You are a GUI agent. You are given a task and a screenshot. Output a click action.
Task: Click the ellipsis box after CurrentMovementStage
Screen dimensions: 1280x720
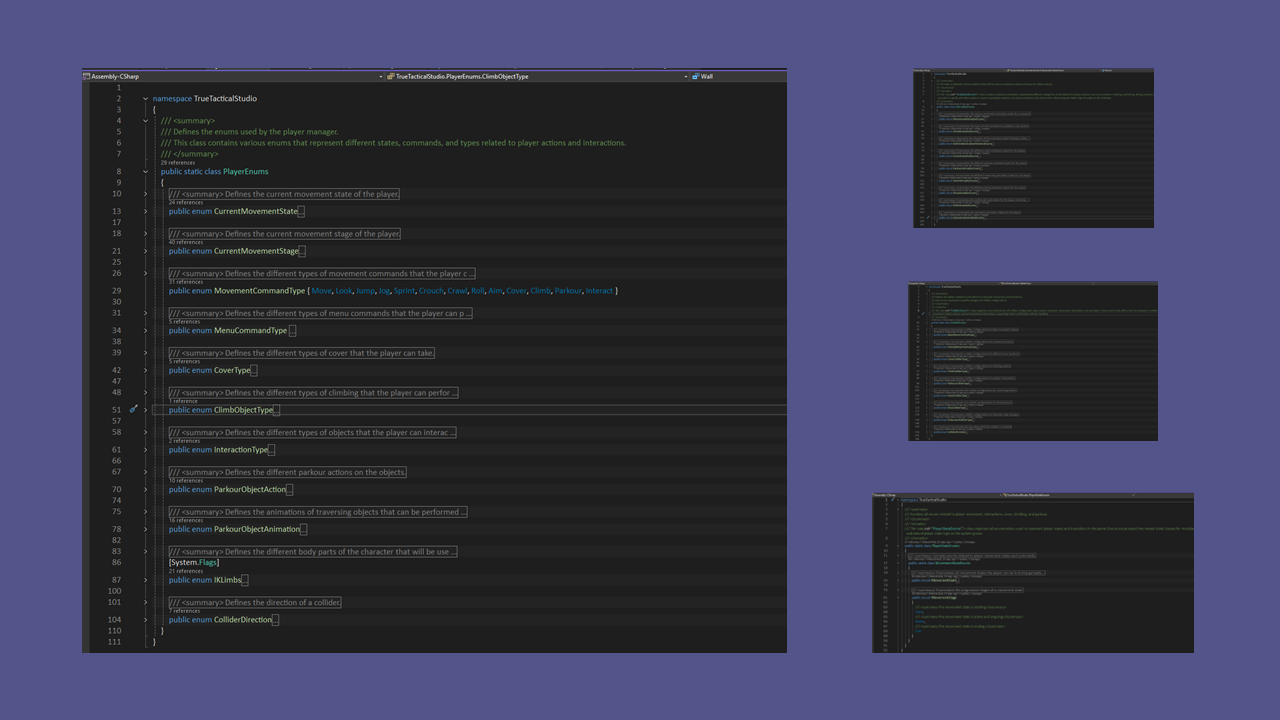pyautogui.click(x=302, y=251)
